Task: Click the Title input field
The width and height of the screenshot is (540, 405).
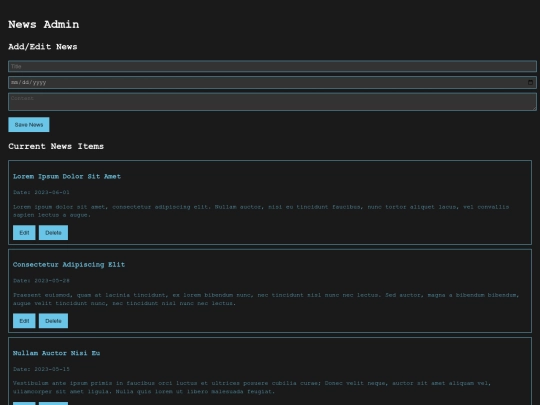Action: pos(272,66)
